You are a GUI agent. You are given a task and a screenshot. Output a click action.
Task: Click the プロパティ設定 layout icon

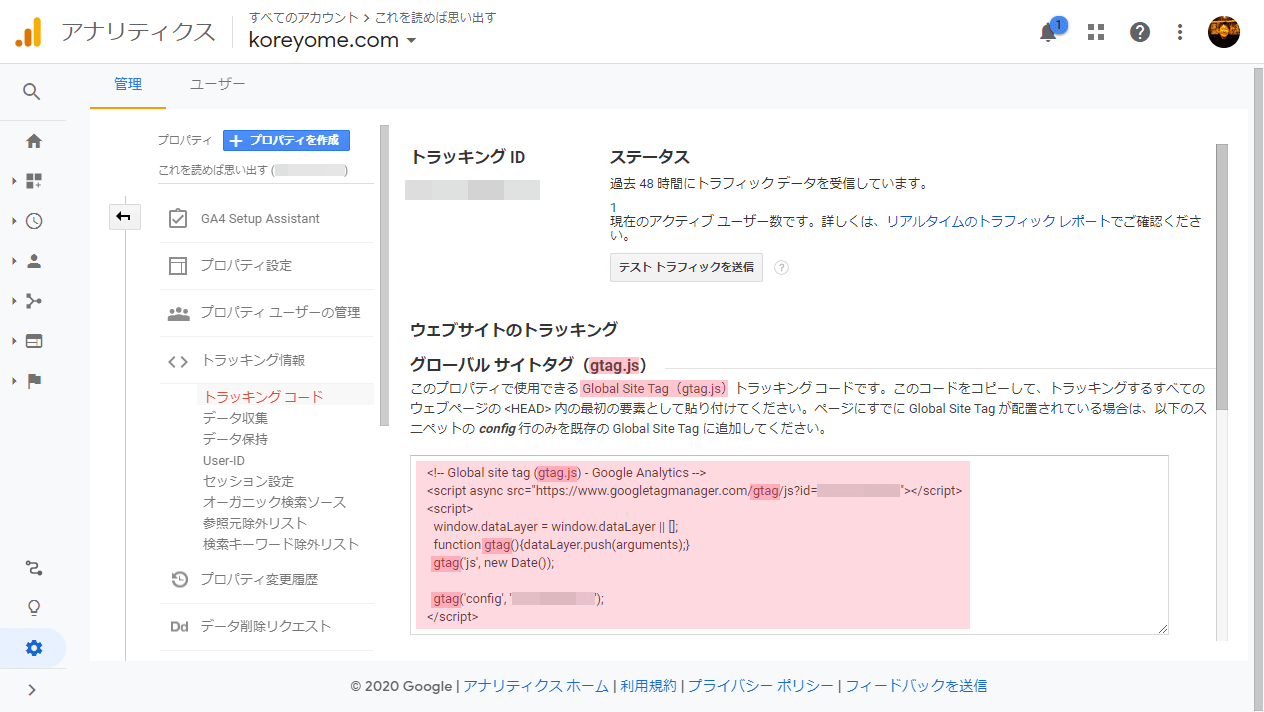(x=178, y=266)
